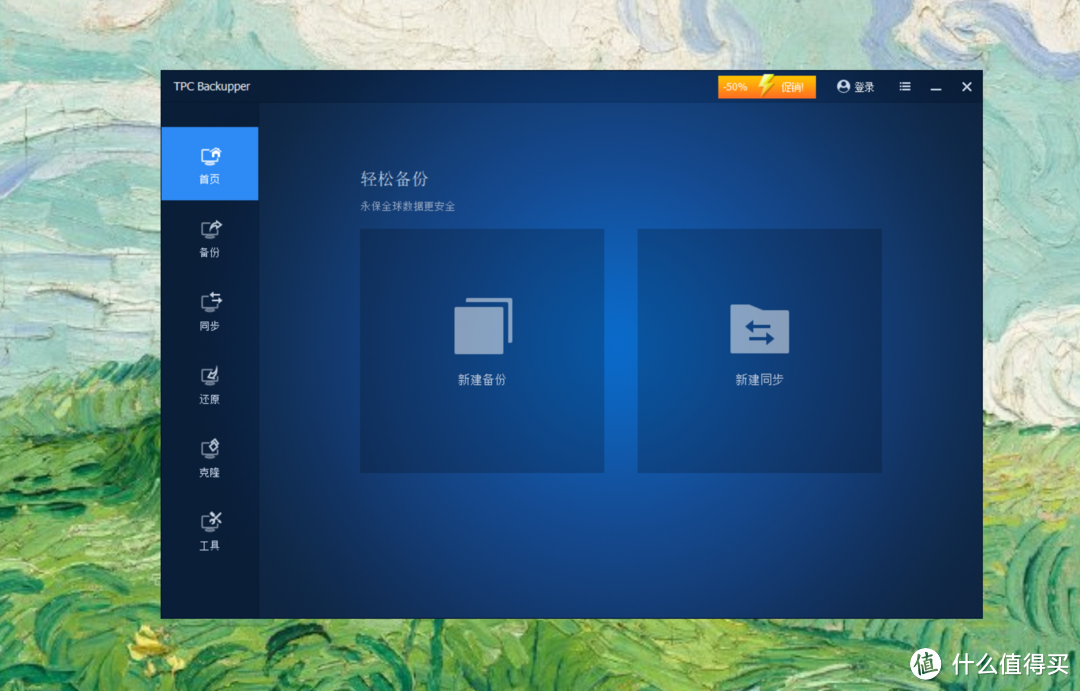Image resolution: width=1080 pixels, height=691 pixels.
Task: Click 登录 to log in
Action: coord(855,87)
